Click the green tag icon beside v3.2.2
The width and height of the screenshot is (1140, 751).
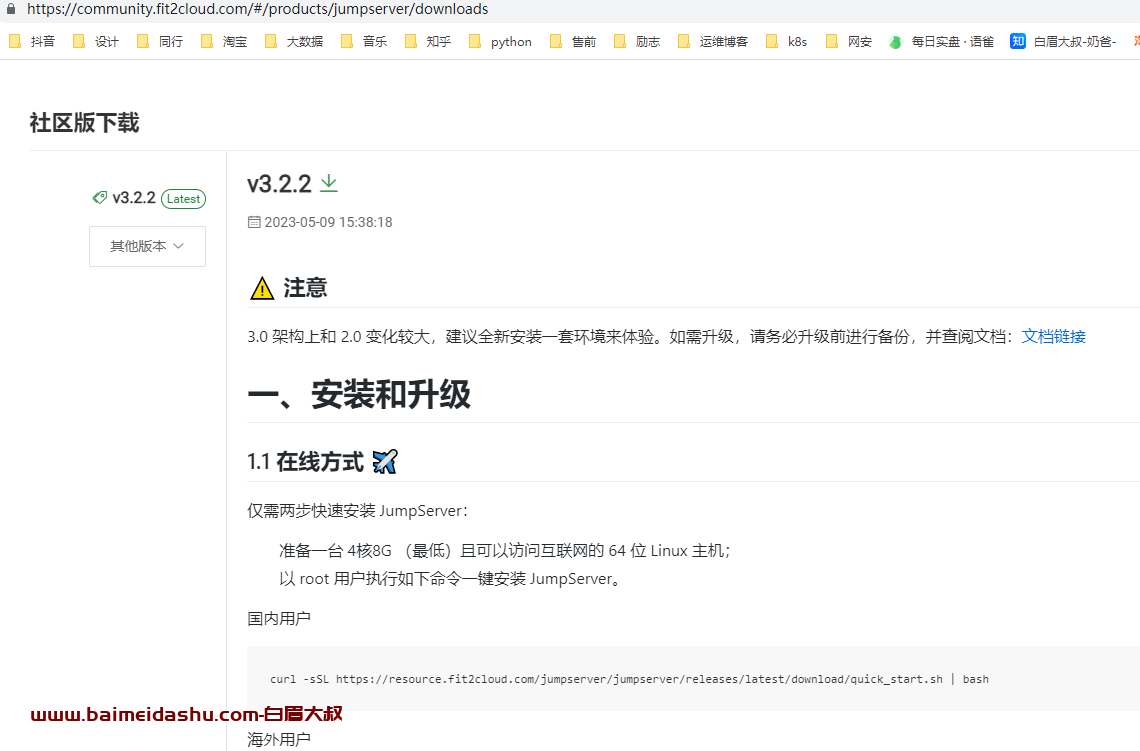point(100,198)
